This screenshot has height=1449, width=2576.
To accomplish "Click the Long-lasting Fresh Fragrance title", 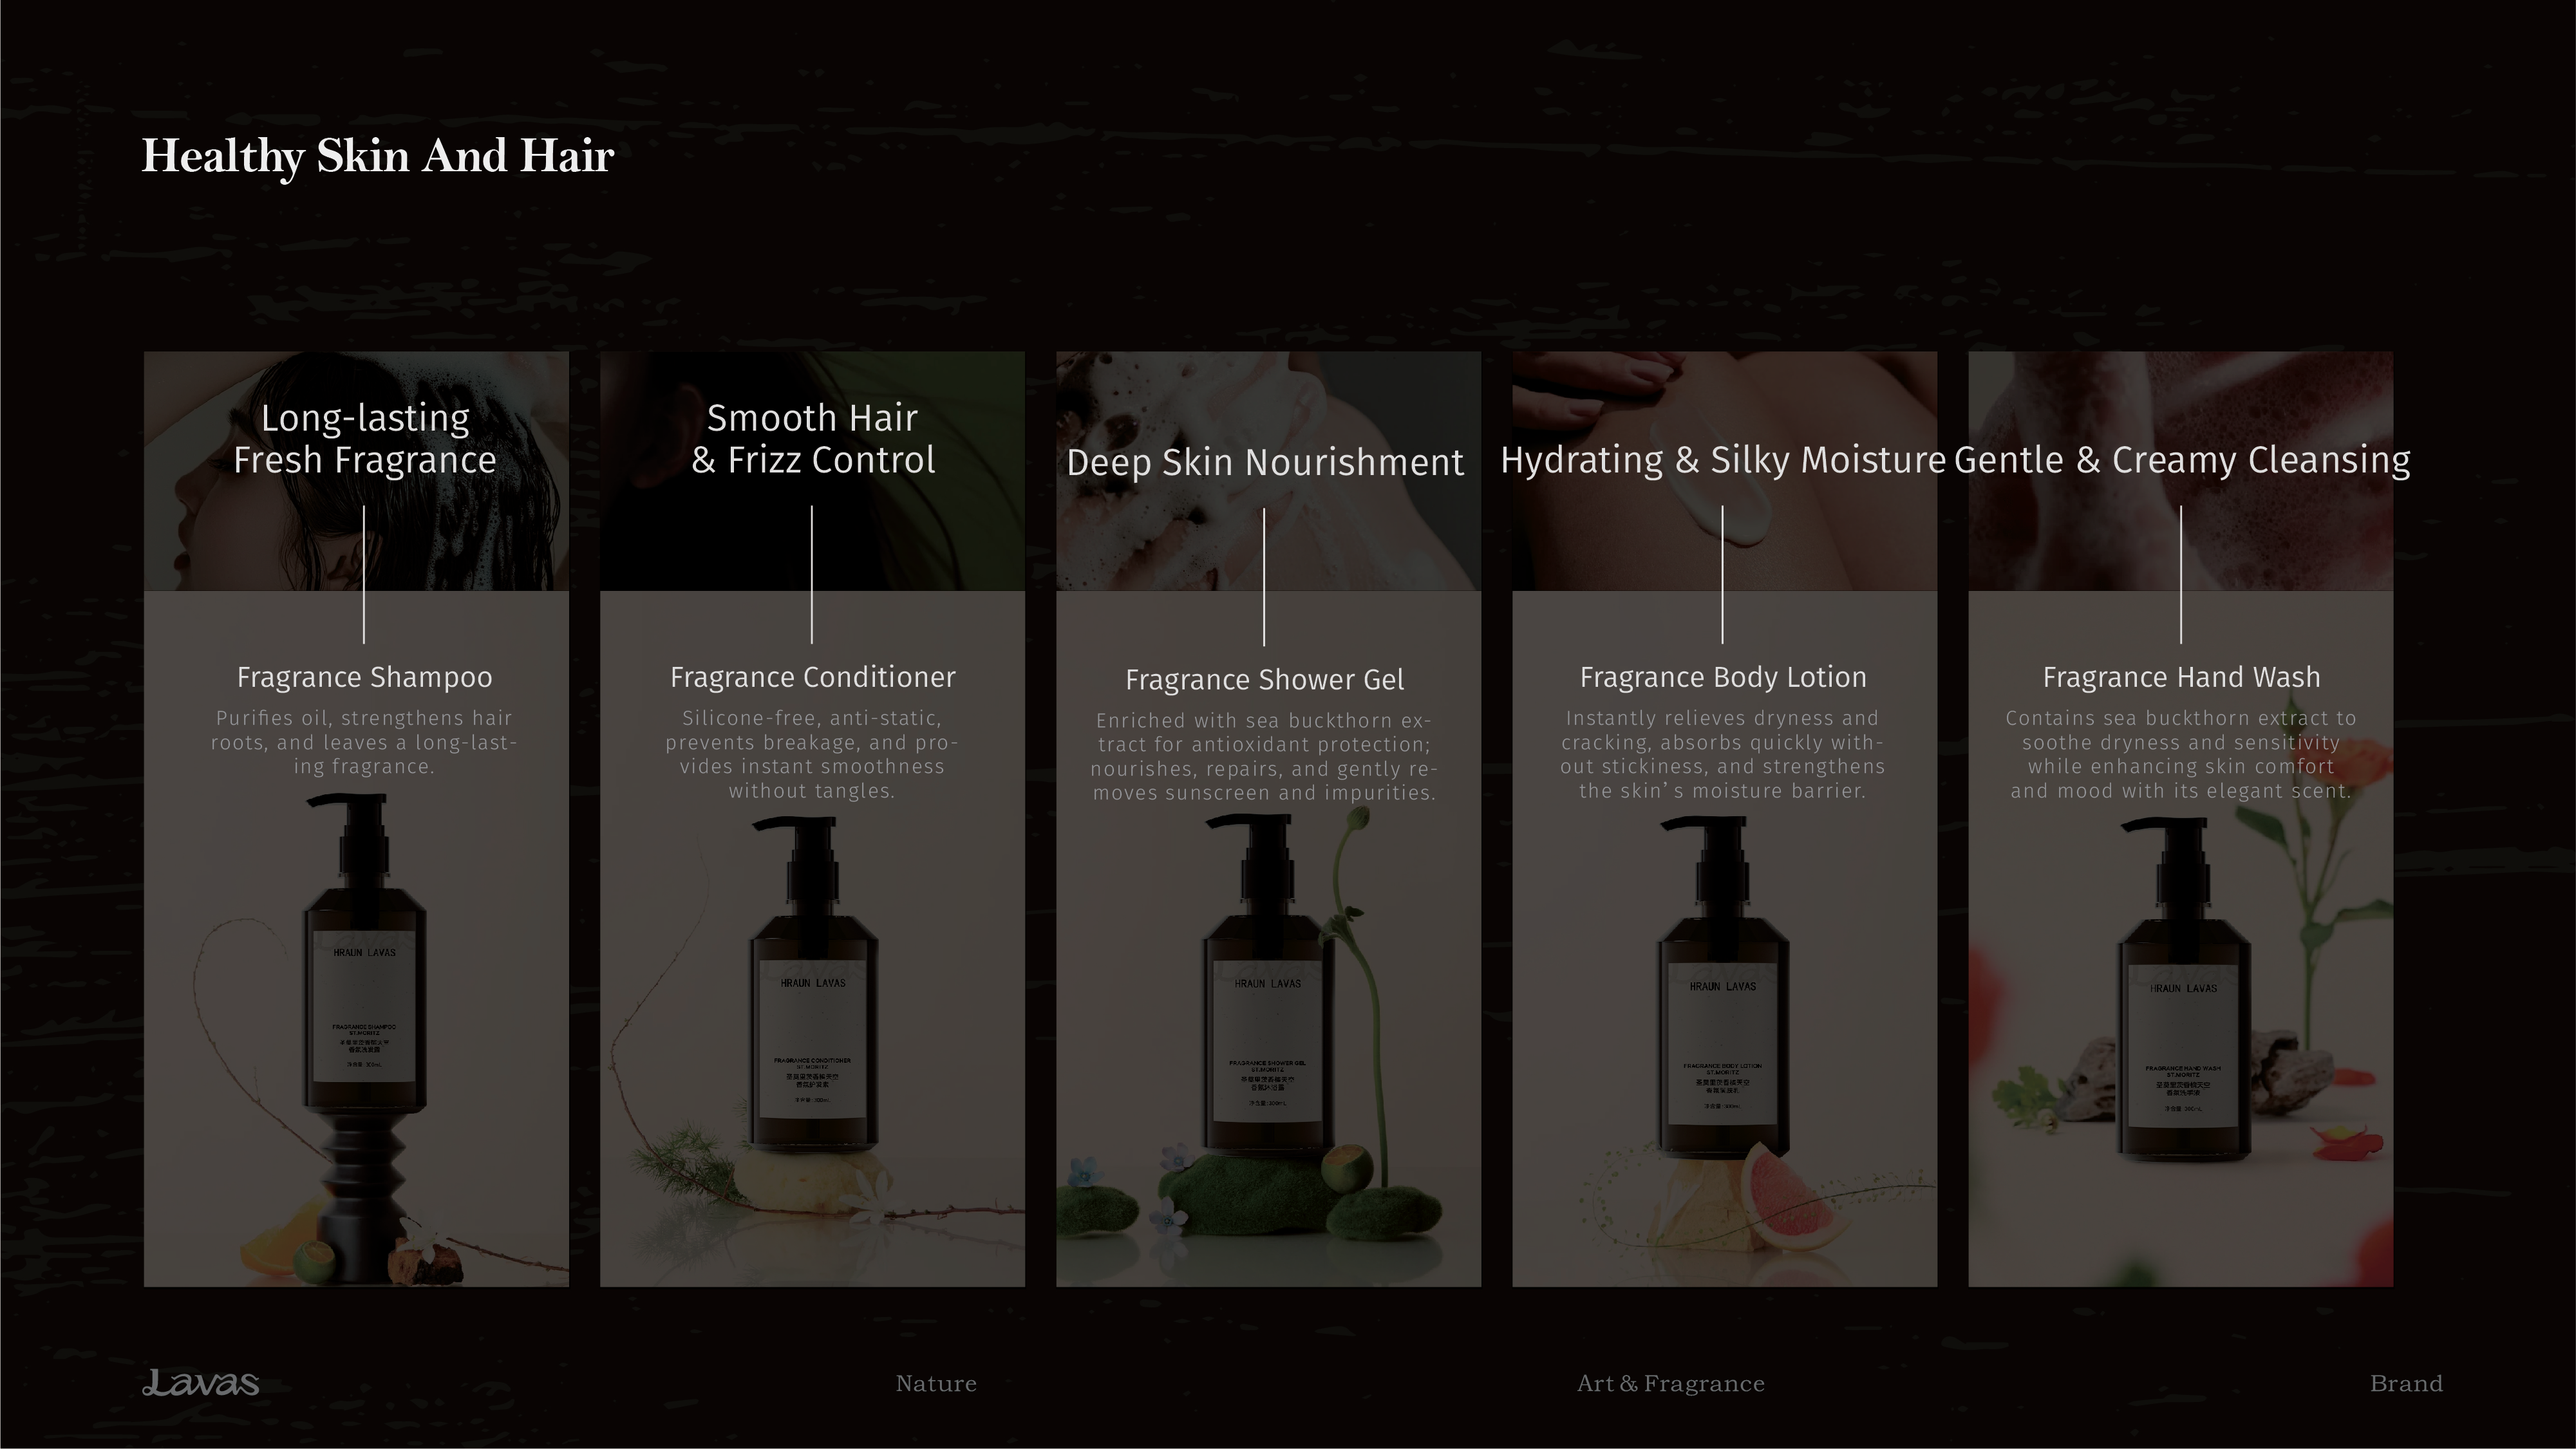I will tap(365, 439).
